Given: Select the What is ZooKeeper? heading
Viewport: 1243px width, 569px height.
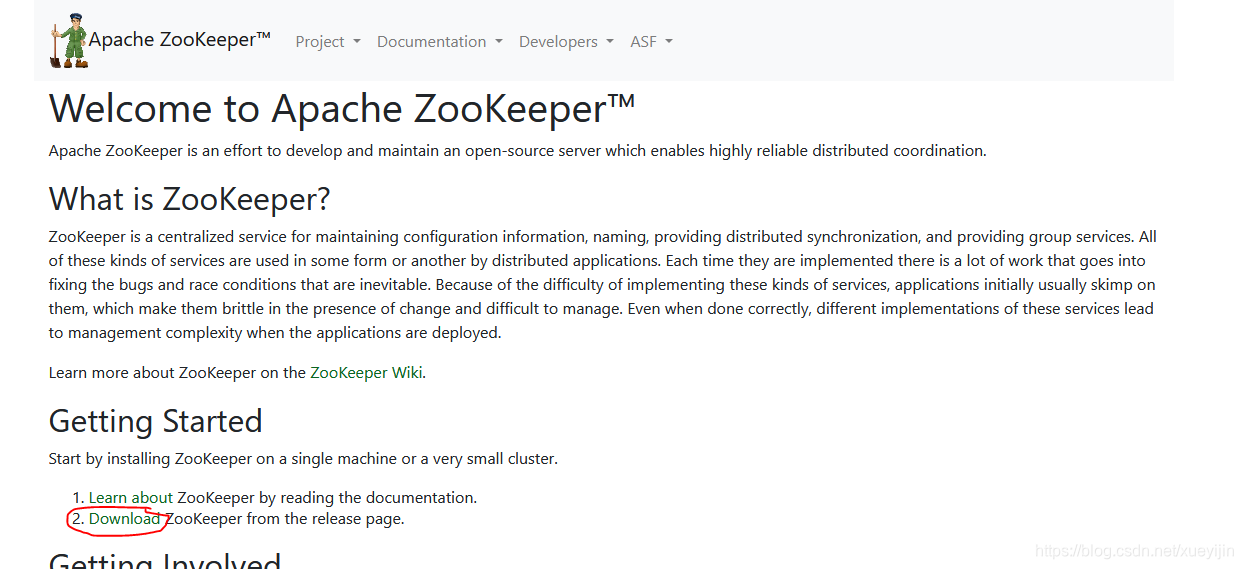Looking at the screenshot, I should (x=190, y=199).
